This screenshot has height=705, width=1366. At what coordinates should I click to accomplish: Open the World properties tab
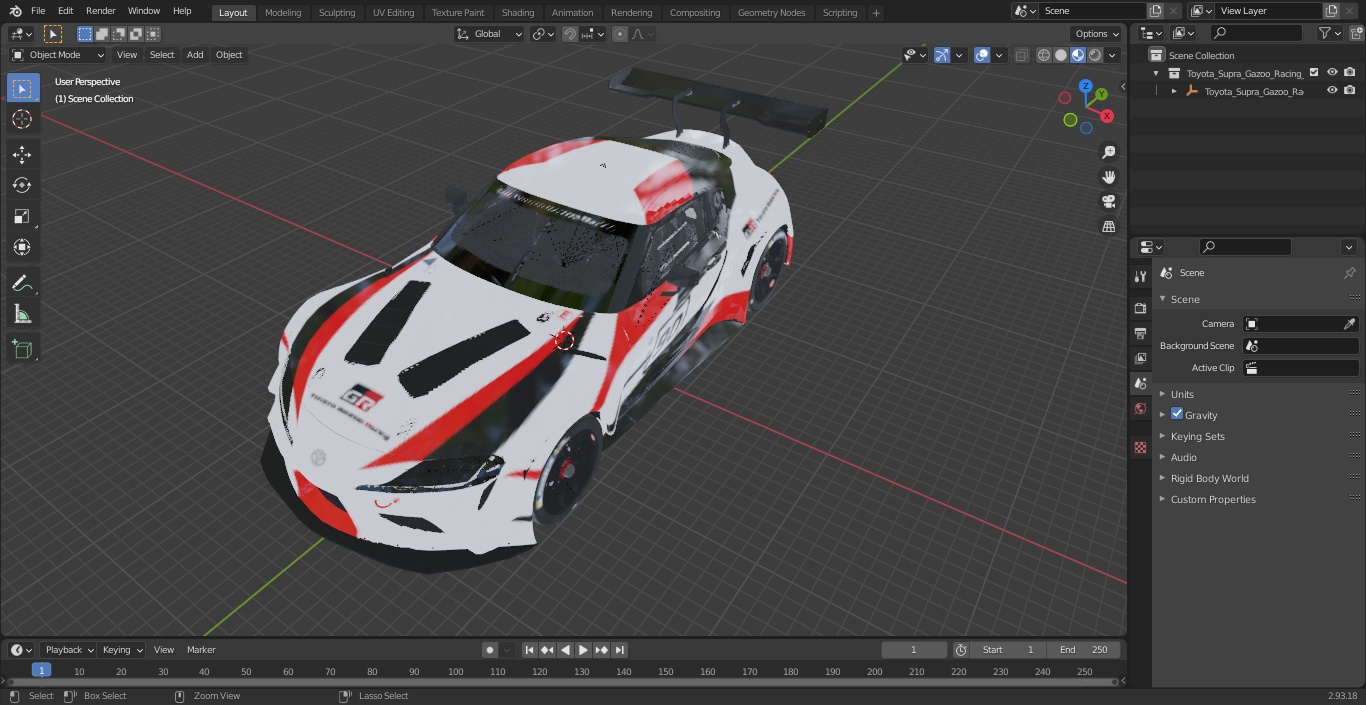(x=1140, y=409)
